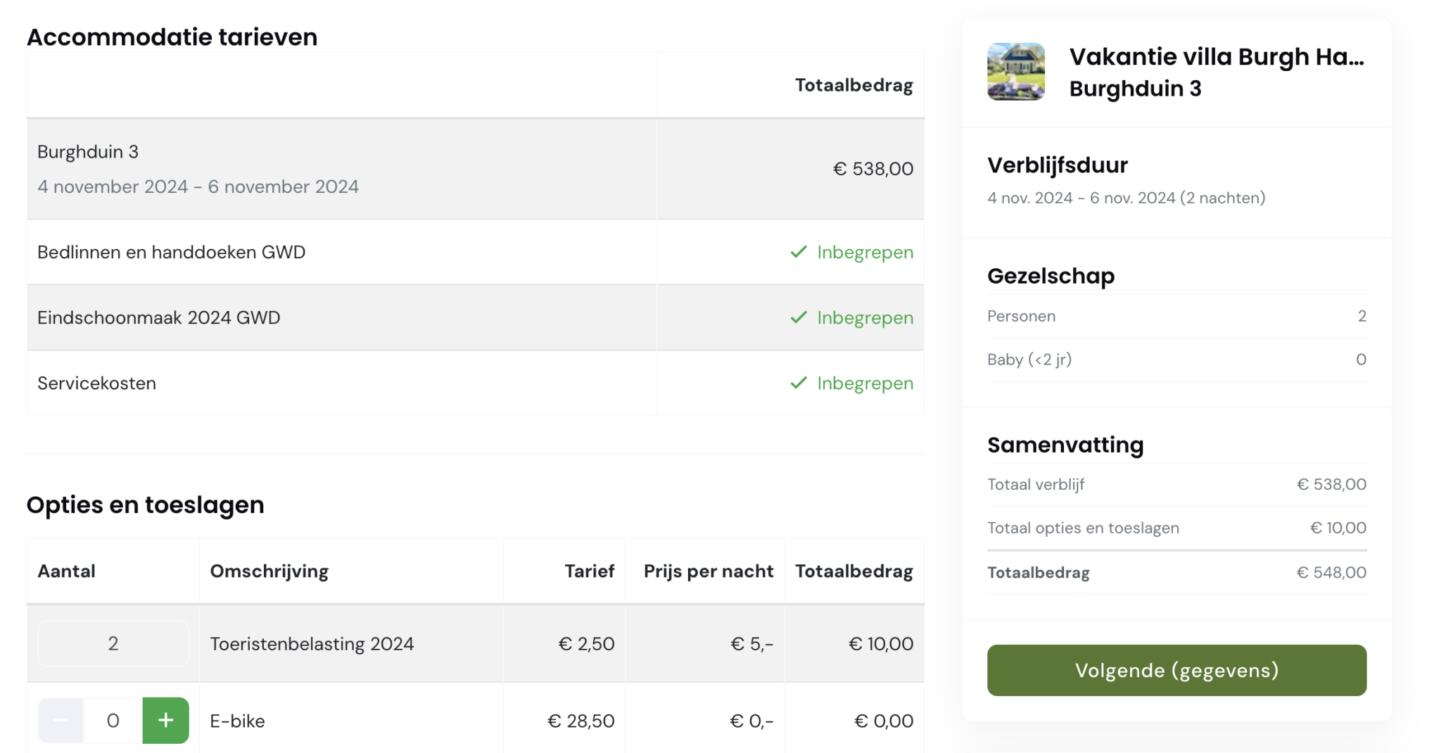
Task: Click the Aantal column header
Action: click(67, 572)
